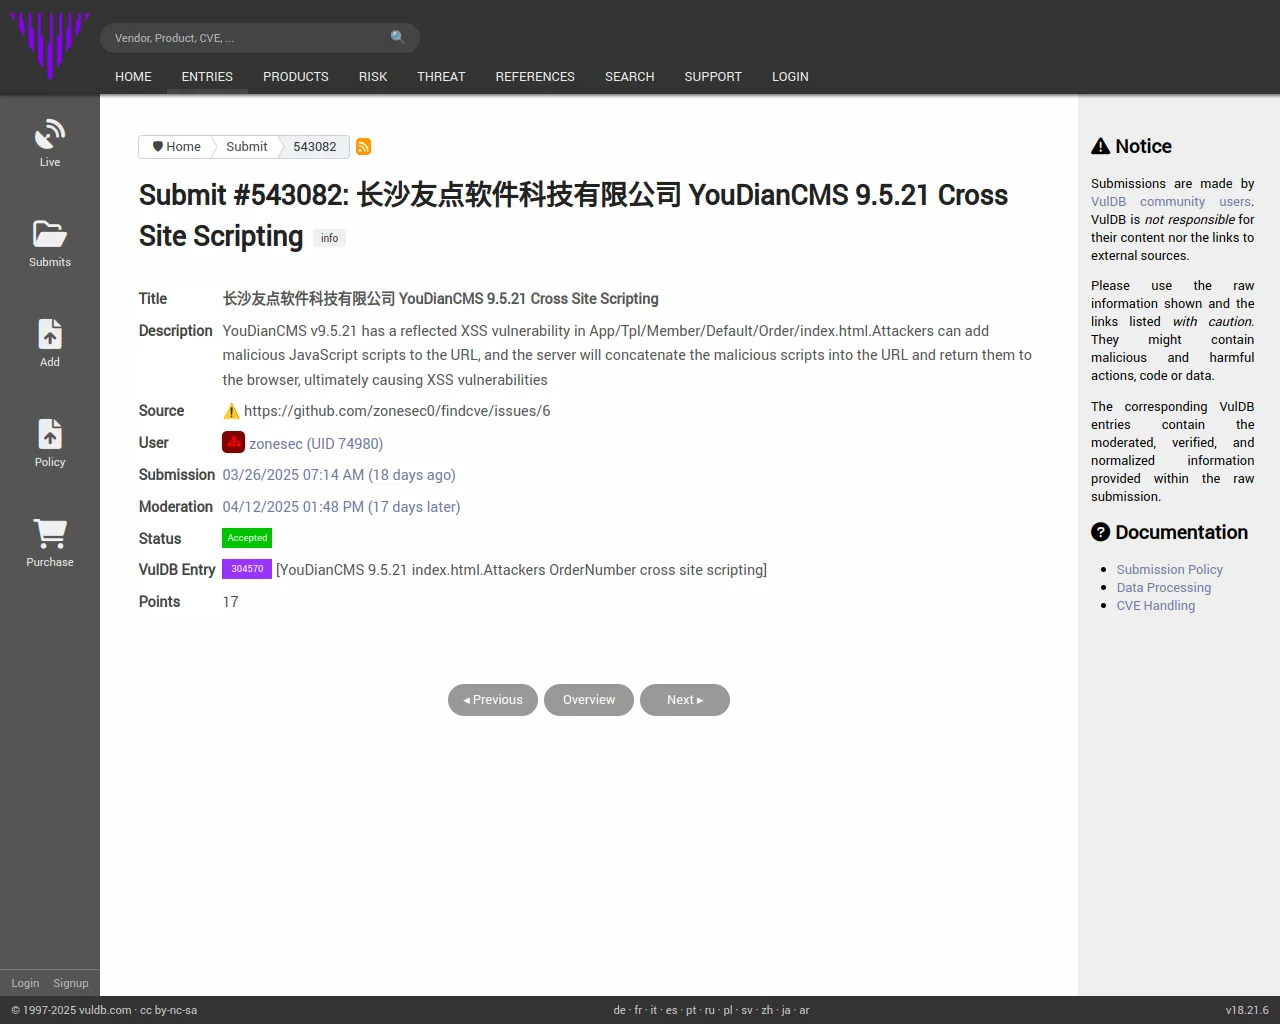Open the Submits folder icon
1280x1024 pixels.
tap(50, 234)
